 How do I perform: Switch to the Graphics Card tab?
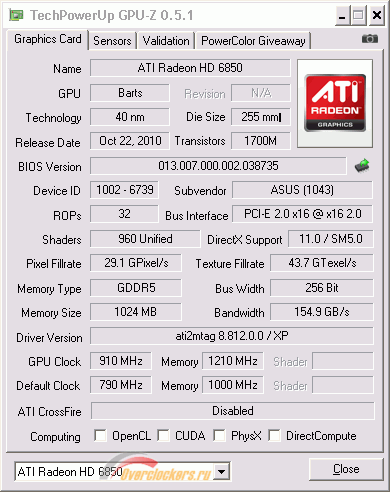[x=48, y=39]
